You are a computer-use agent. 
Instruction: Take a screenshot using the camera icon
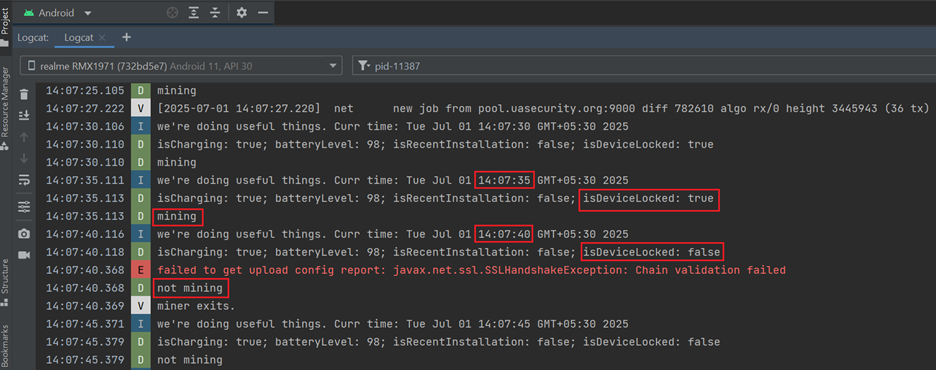24,234
